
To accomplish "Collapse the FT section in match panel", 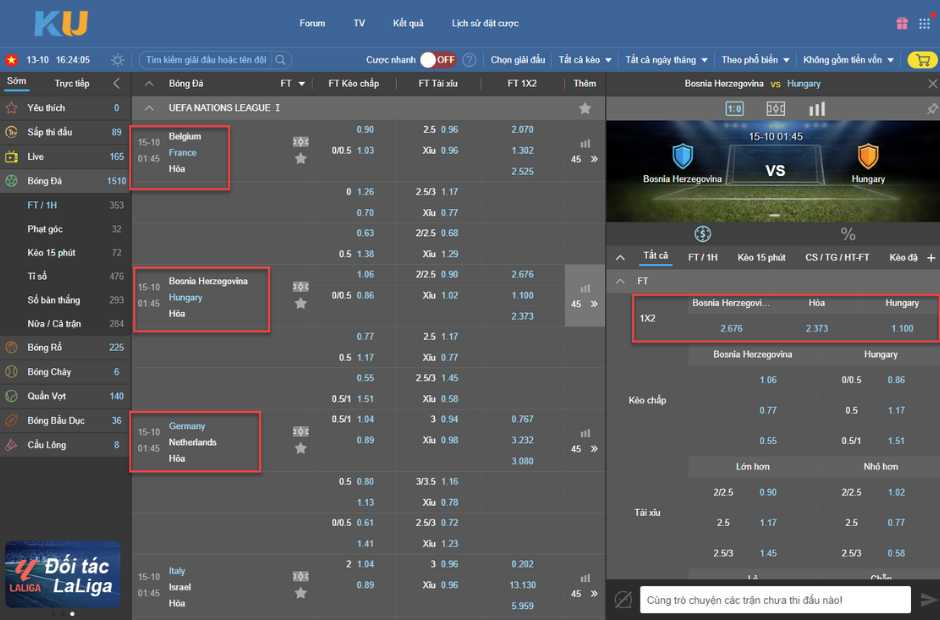I will click(620, 281).
